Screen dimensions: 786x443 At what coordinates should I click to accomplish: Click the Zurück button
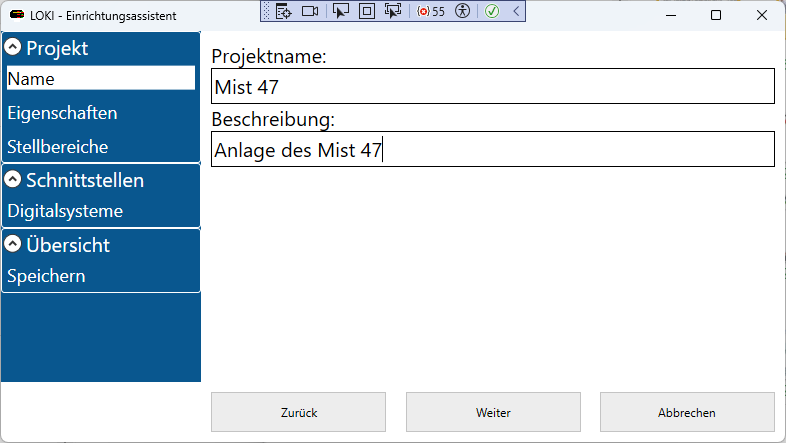(298, 412)
